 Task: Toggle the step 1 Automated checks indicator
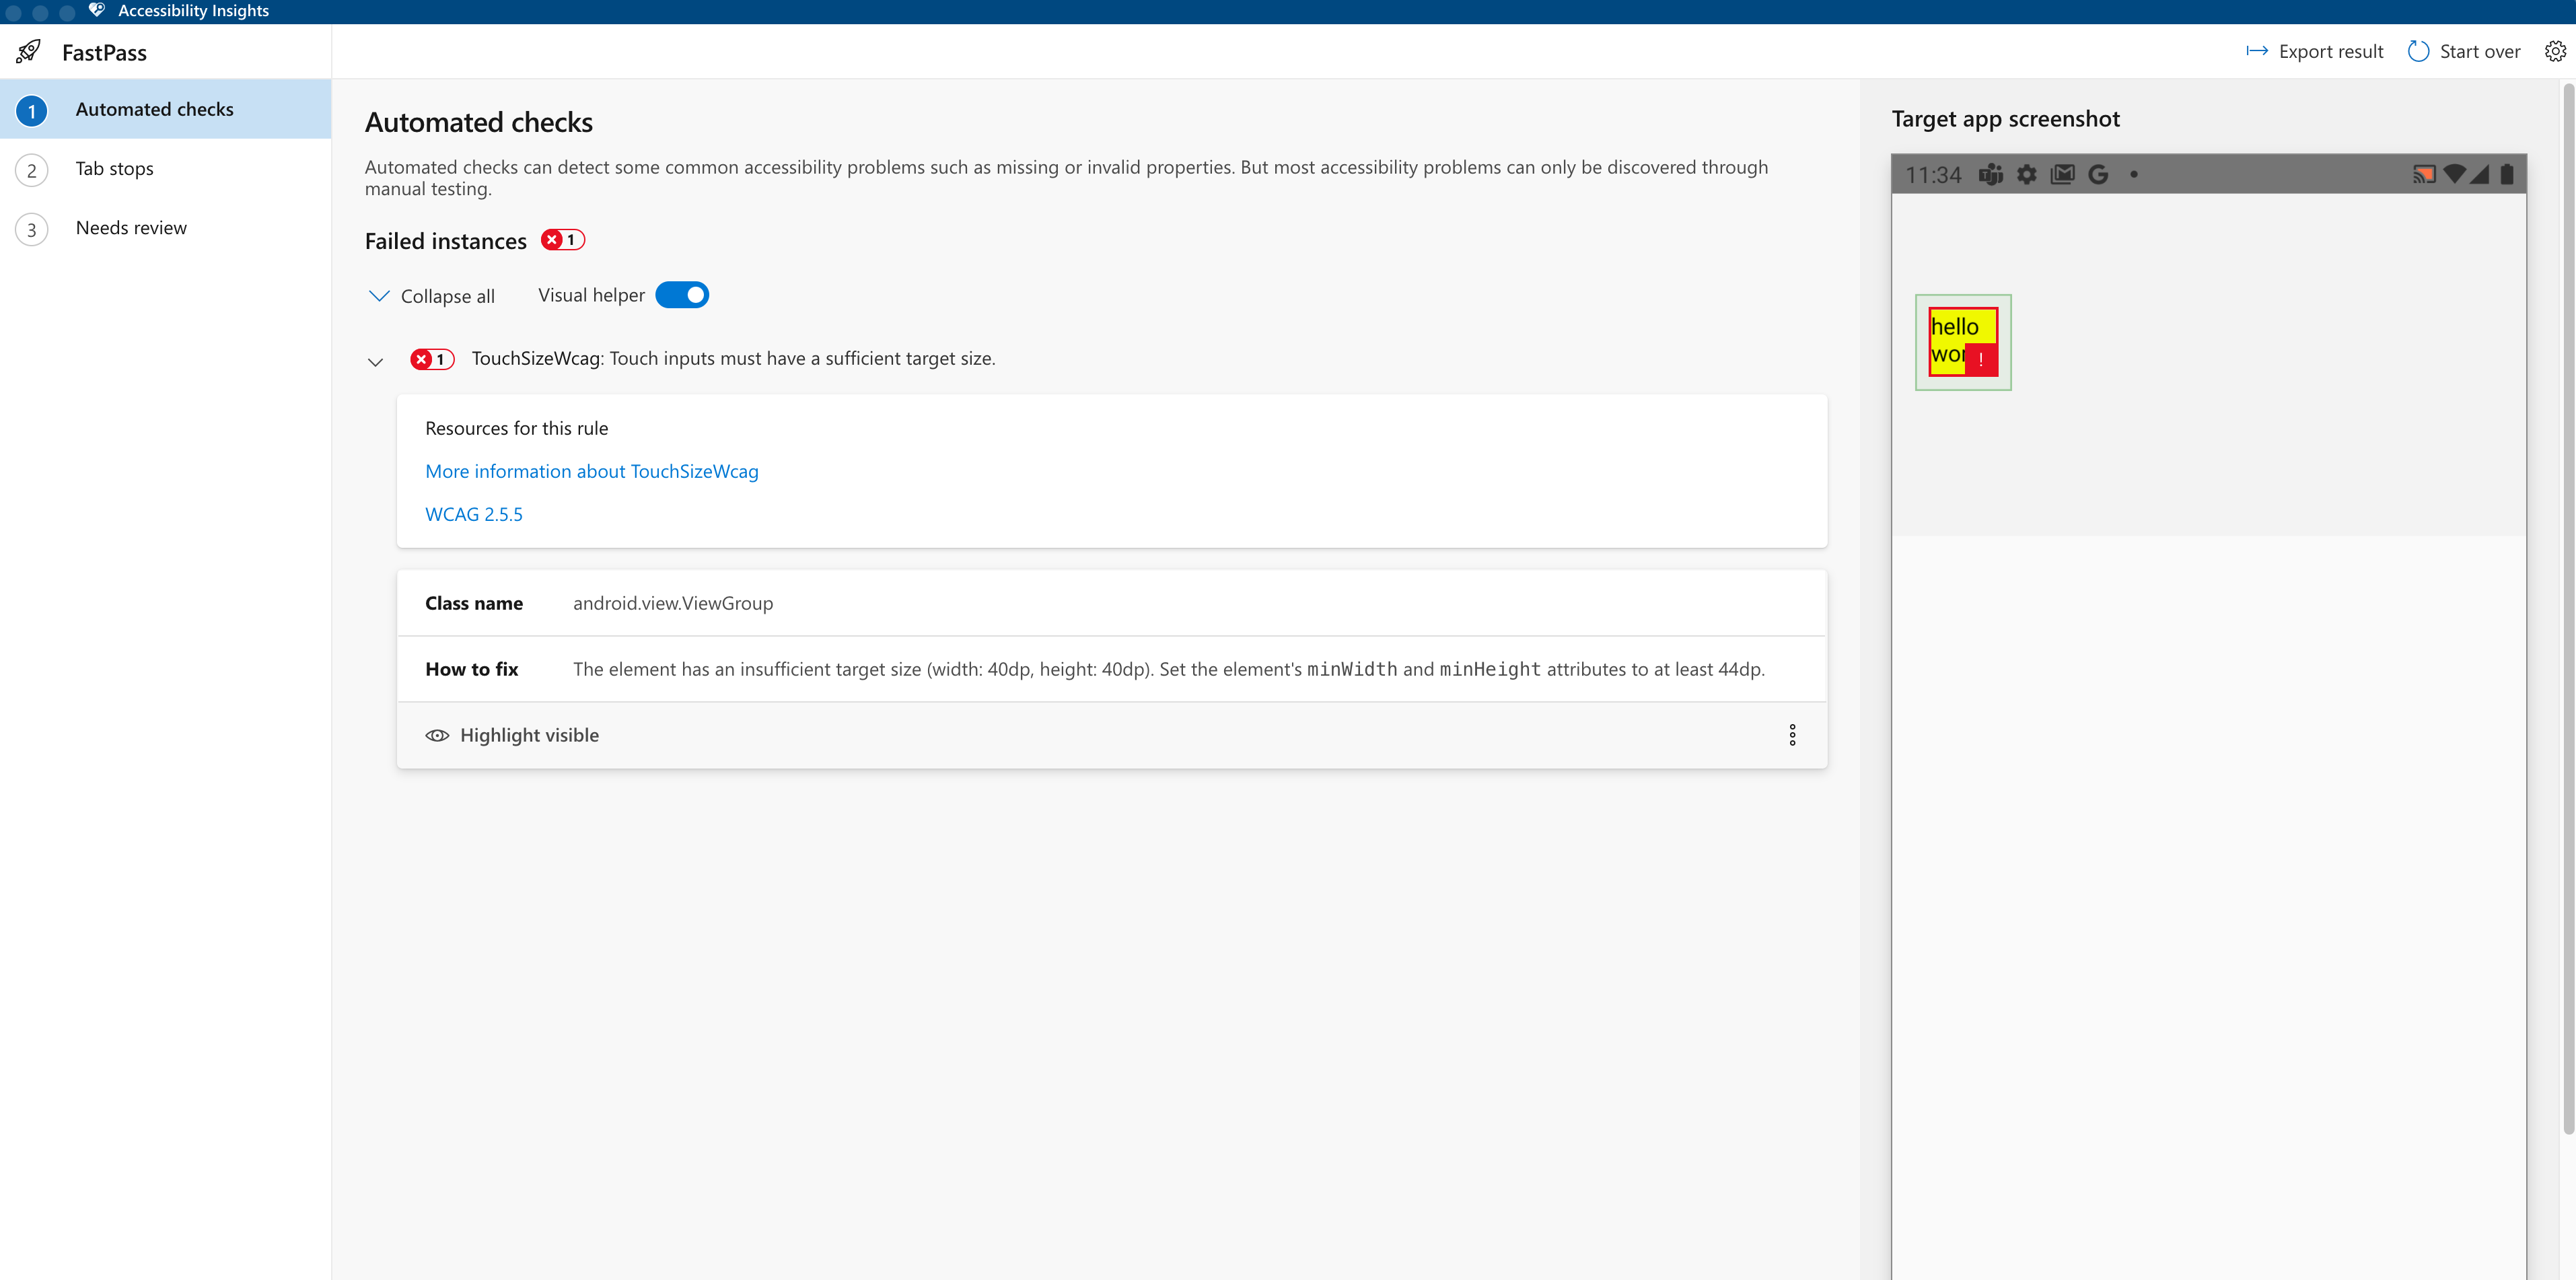point(31,110)
